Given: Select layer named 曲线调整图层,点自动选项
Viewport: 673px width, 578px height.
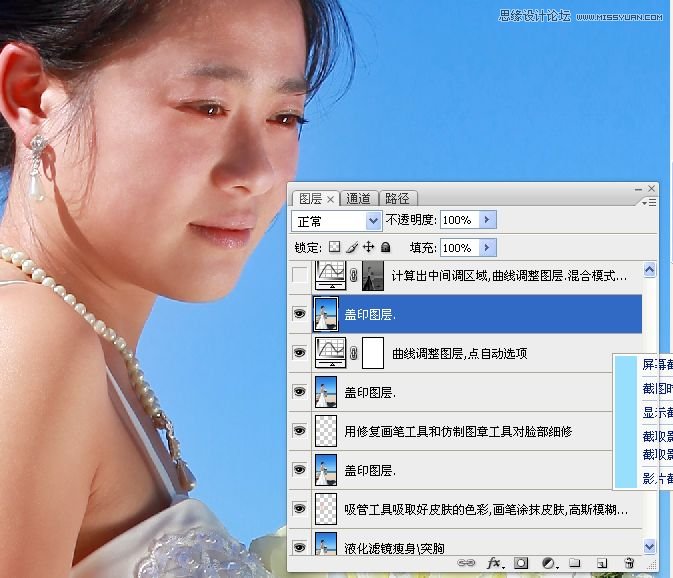Looking at the screenshot, I should 459,354.
